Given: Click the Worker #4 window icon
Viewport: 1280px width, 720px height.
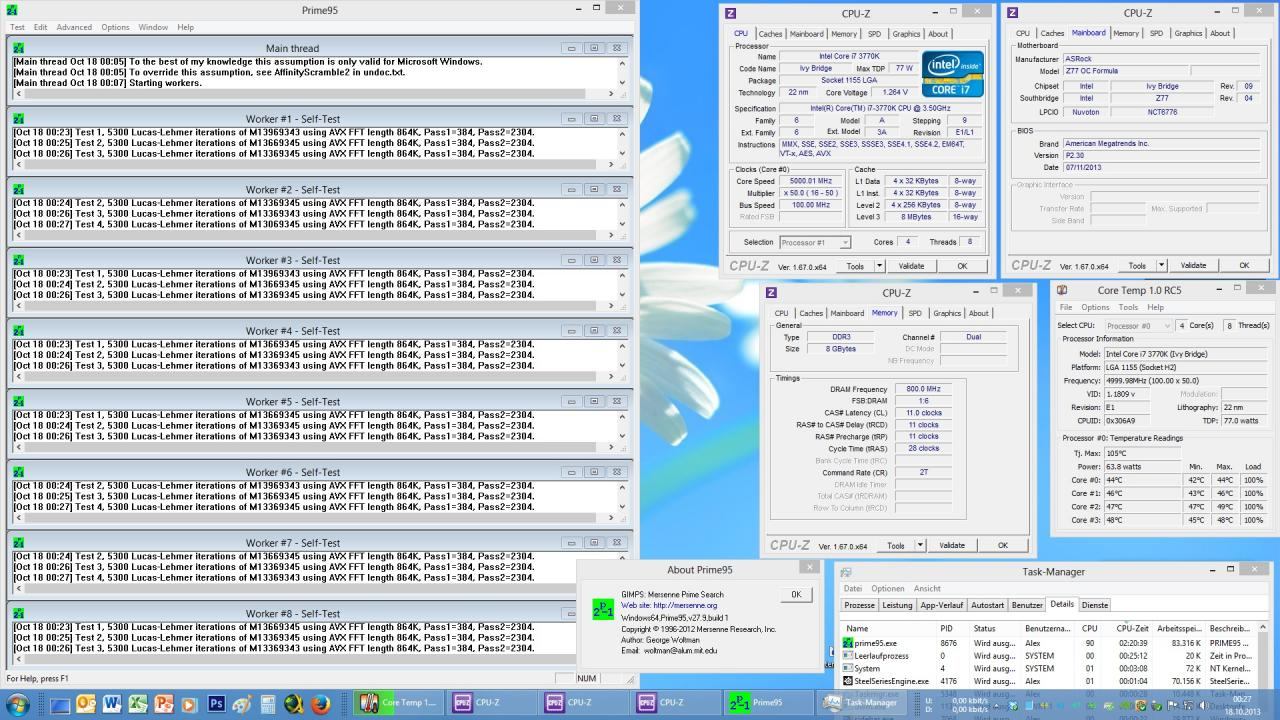Looking at the screenshot, I should (x=18, y=331).
